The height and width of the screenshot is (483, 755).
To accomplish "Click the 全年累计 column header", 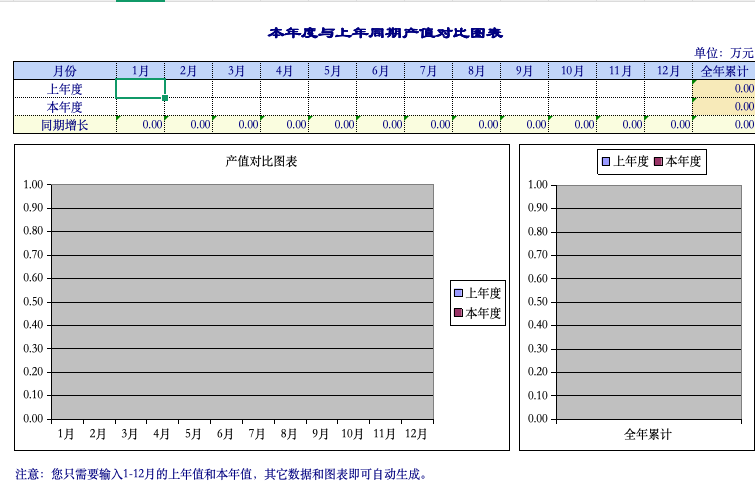I will coord(724,71).
